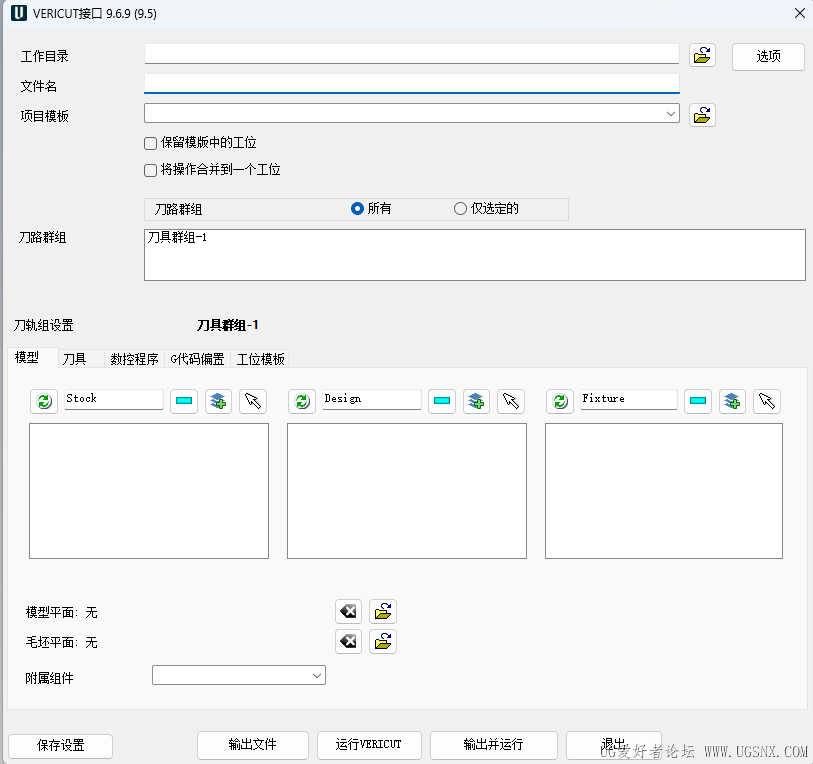The image size is (813, 764).
Task: Click the 工作目录 input field
Action: click(412, 54)
